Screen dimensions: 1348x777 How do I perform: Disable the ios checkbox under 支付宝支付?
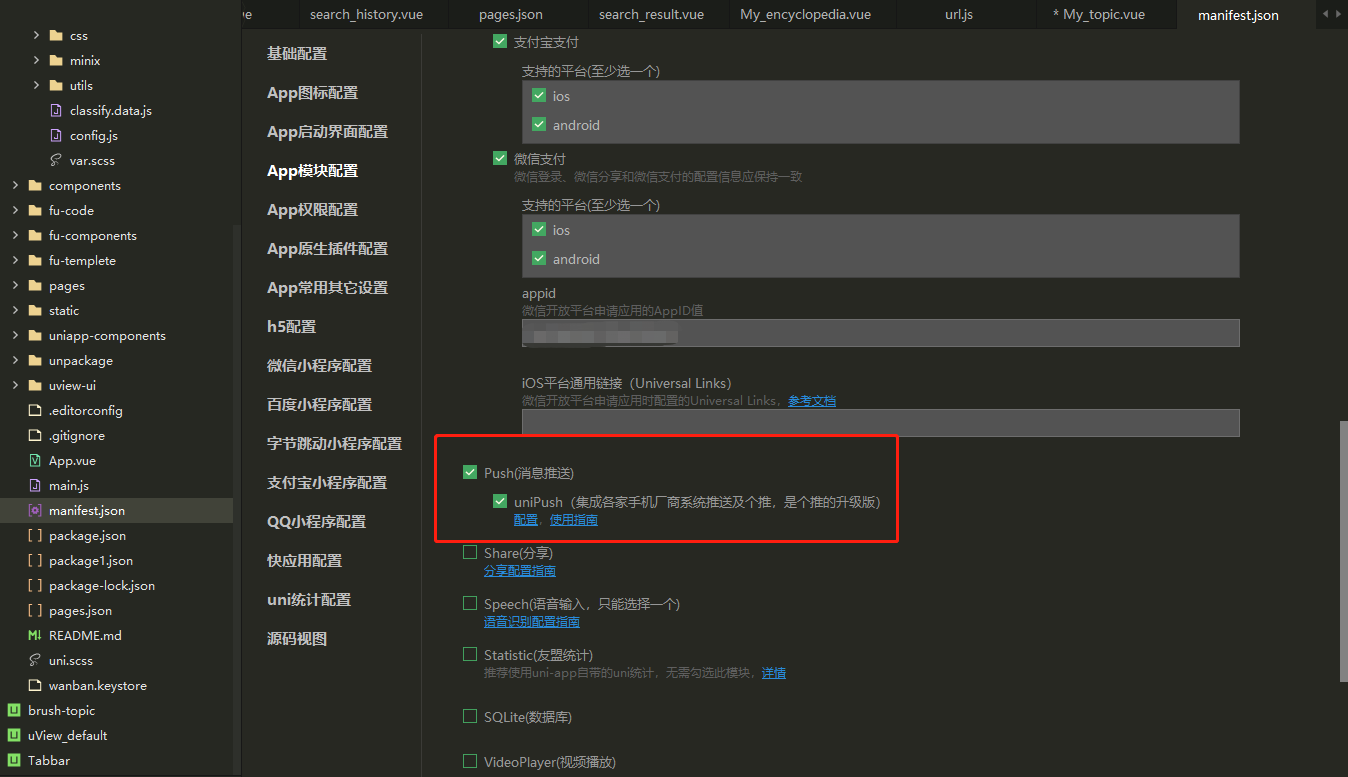pyautogui.click(x=538, y=95)
